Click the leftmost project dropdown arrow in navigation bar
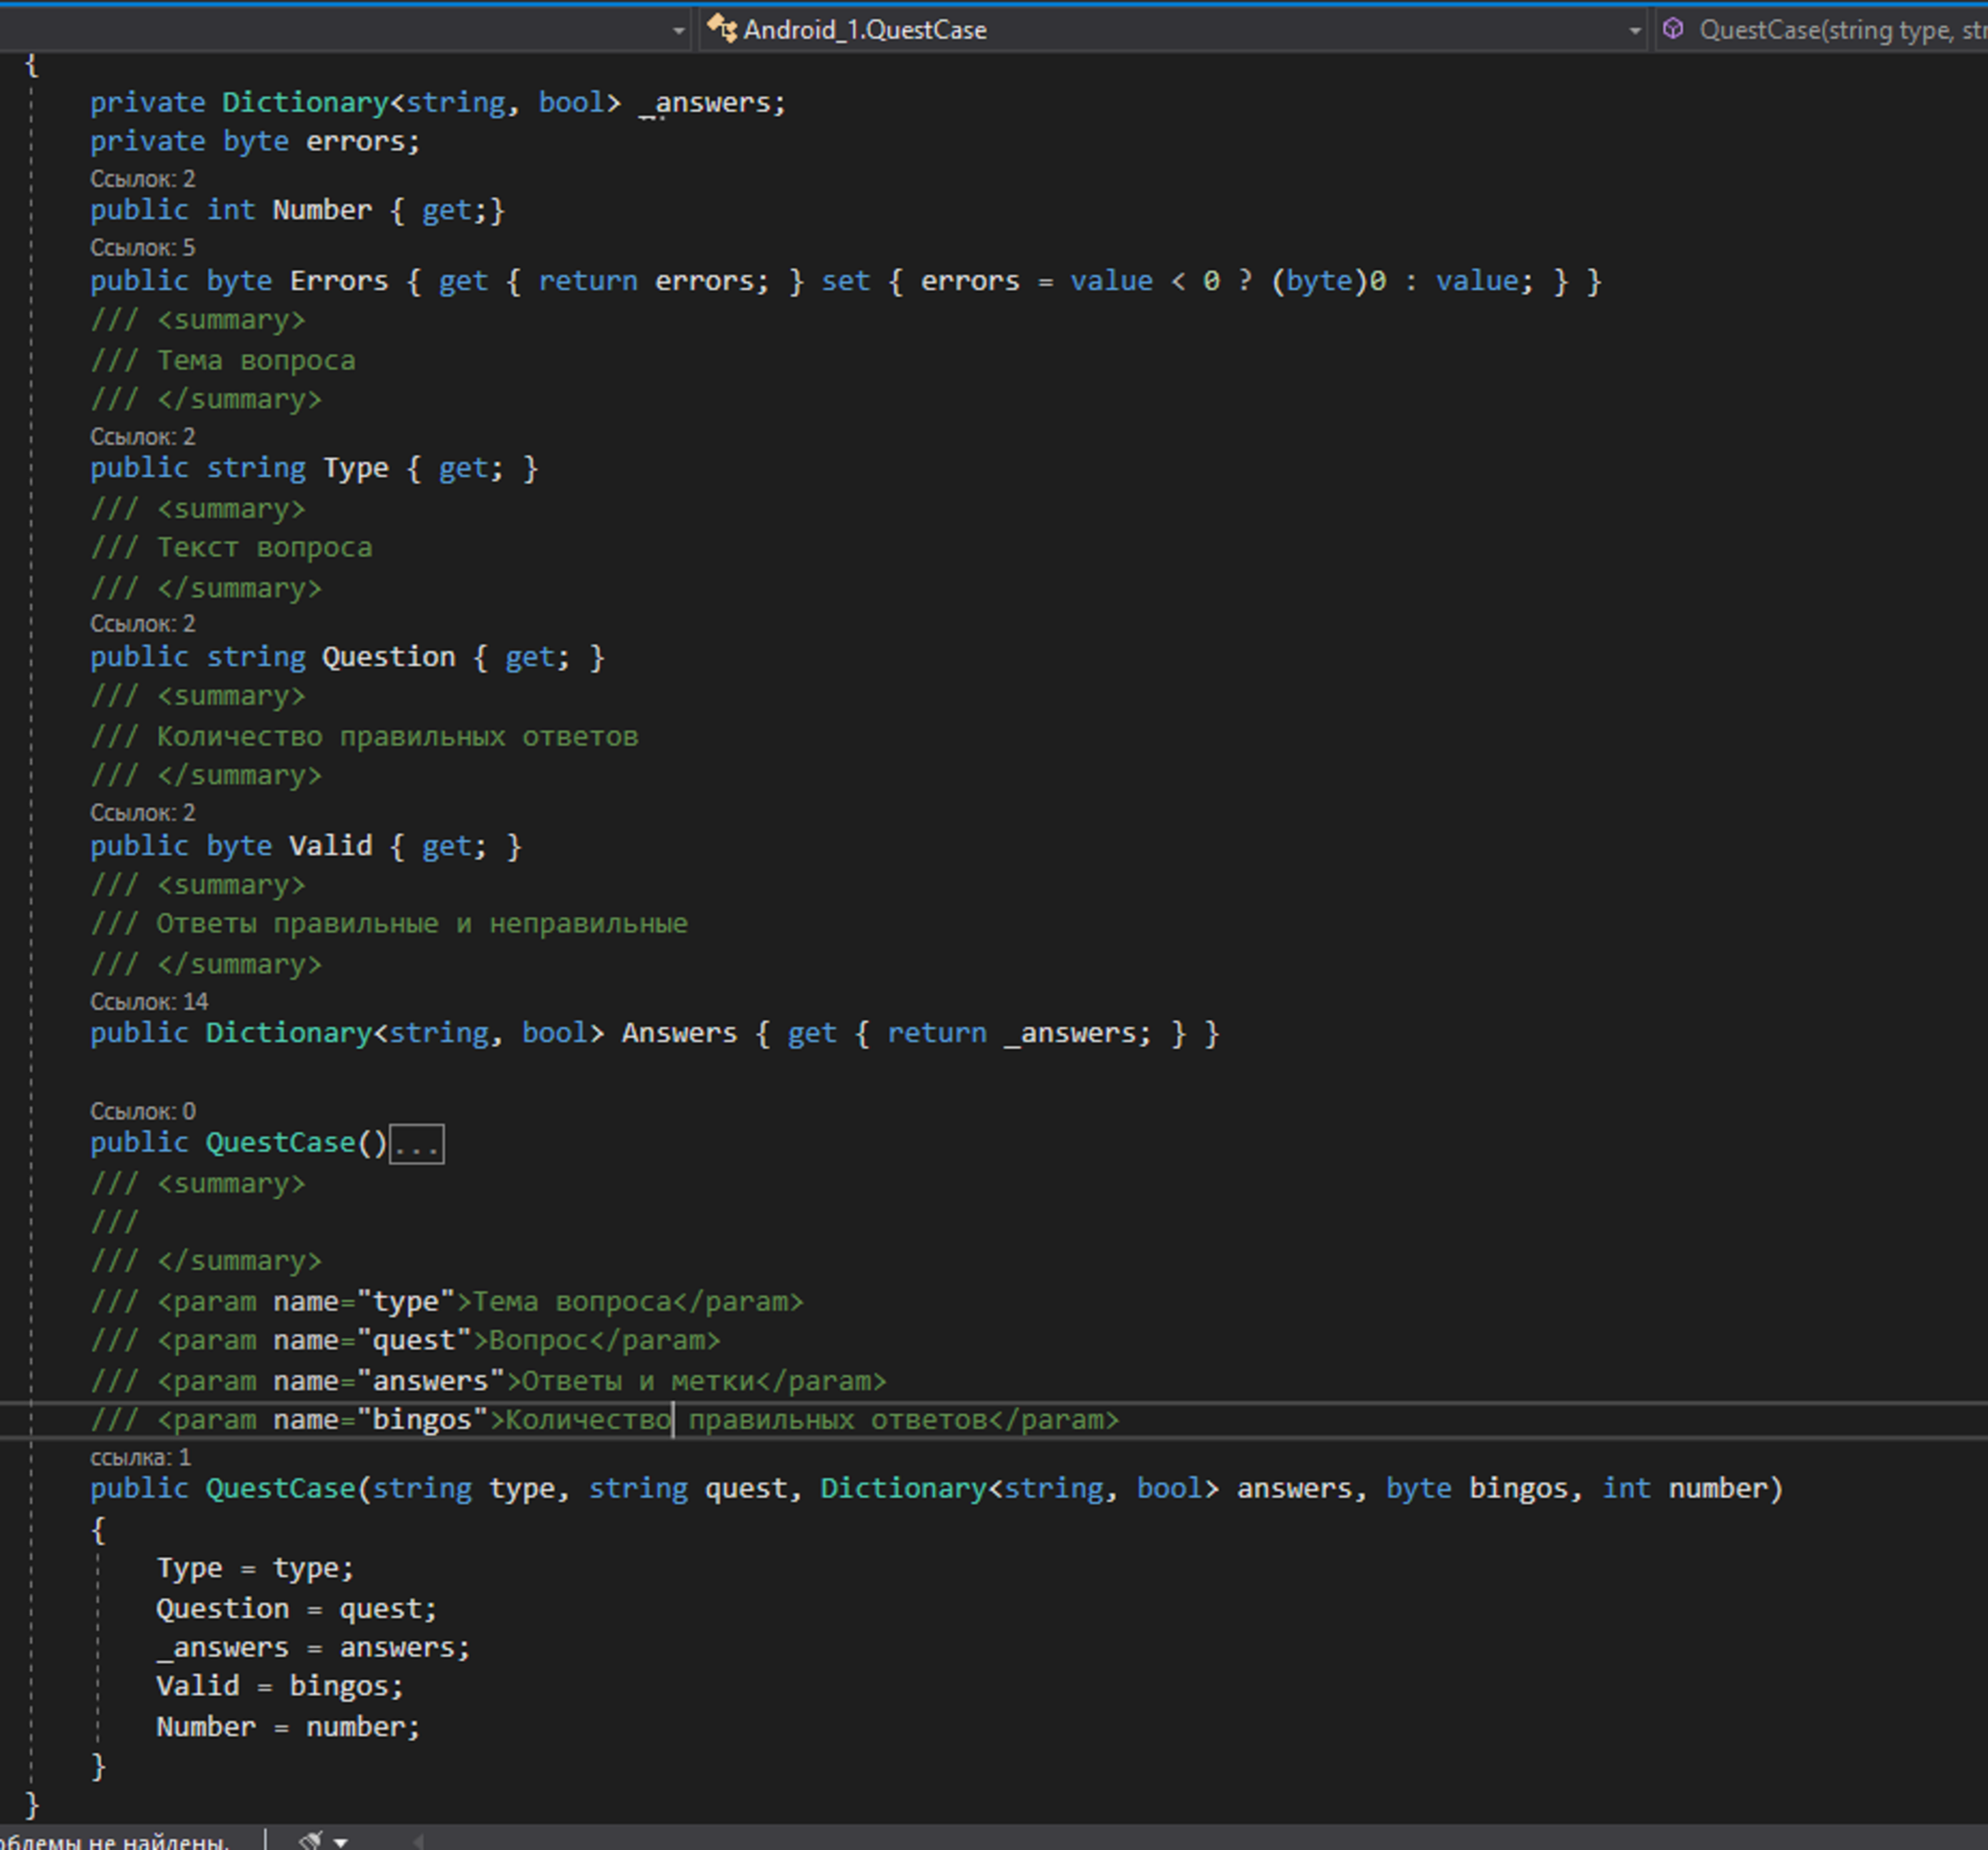 pos(679,30)
